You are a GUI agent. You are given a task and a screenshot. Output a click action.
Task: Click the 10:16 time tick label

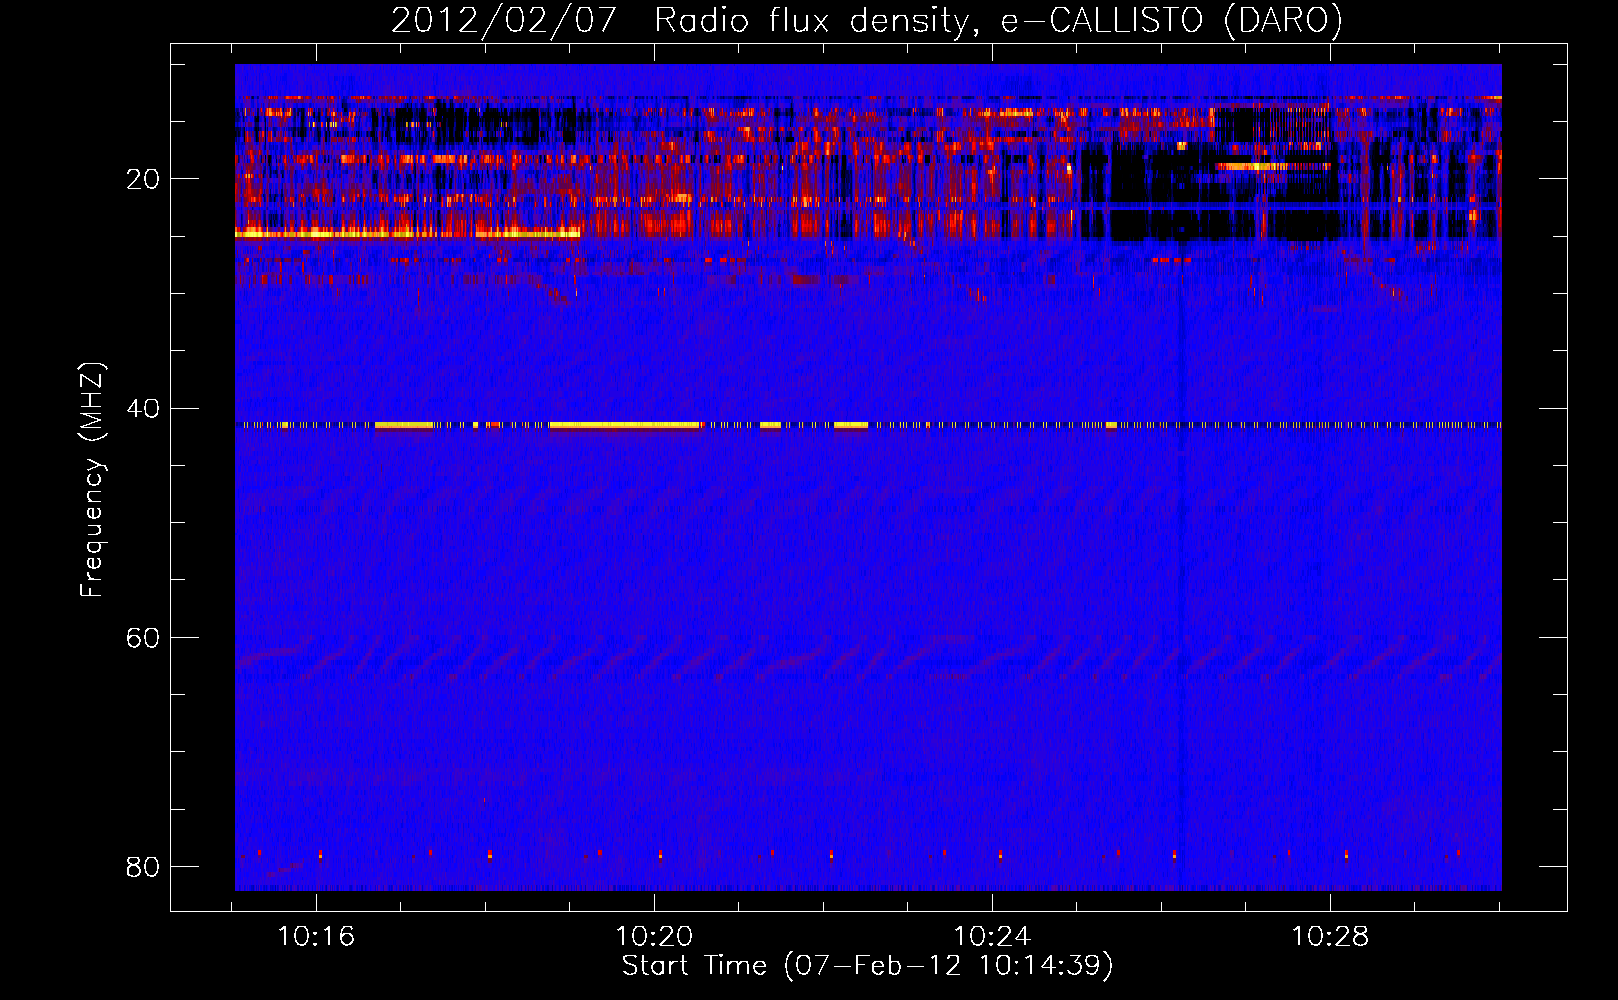click(x=316, y=937)
